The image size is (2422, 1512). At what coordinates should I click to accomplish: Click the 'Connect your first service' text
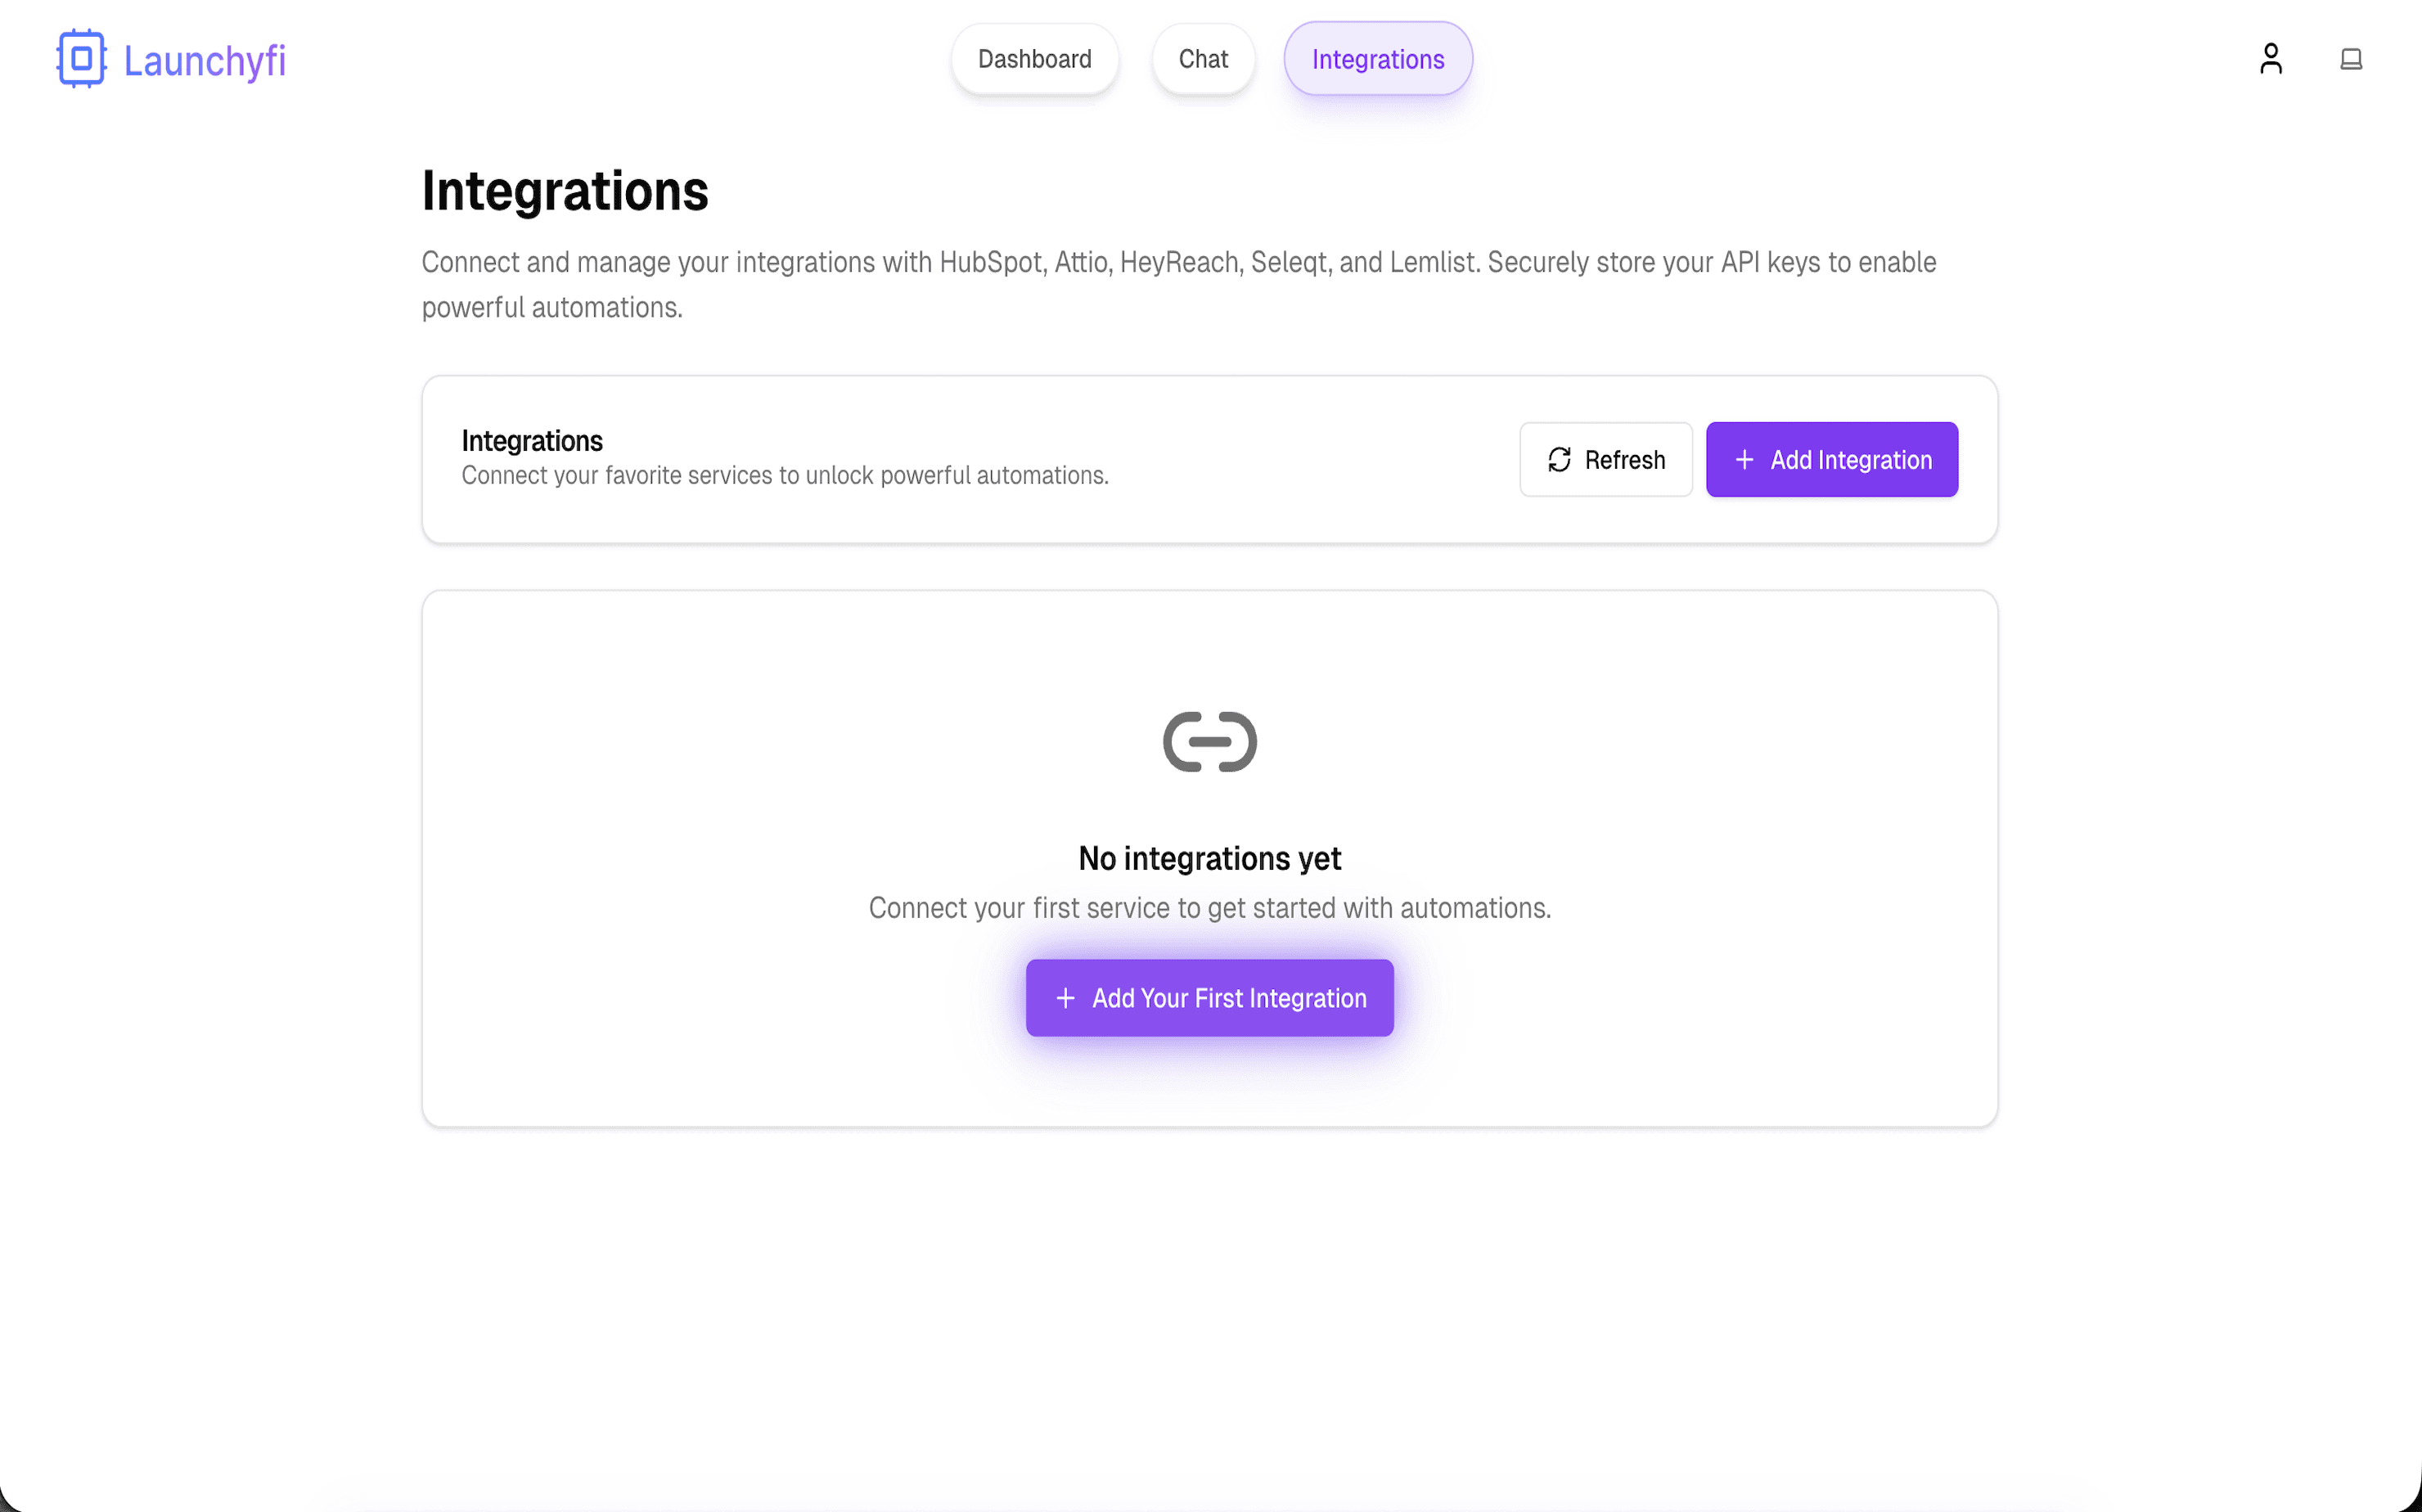(x=1210, y=908)
